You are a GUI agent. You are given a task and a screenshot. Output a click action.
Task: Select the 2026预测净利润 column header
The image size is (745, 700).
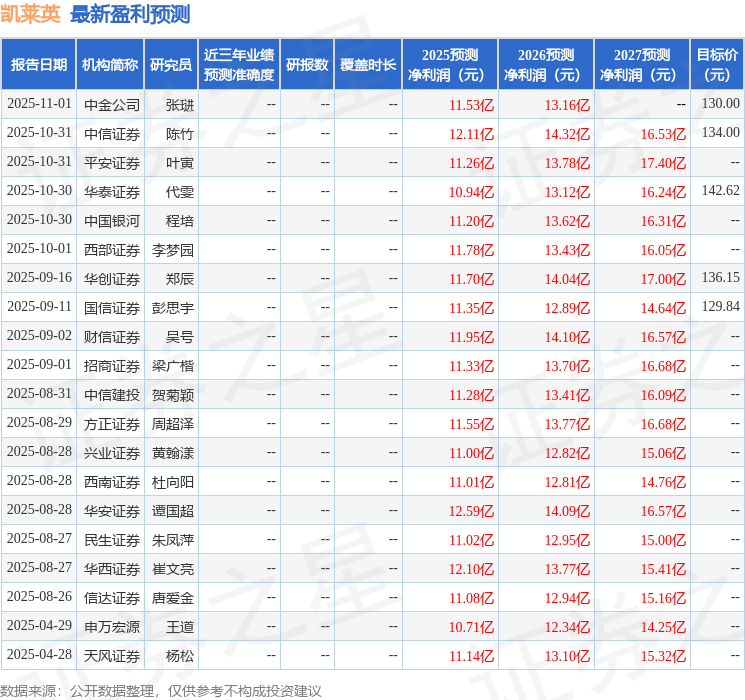click(x=546, y=65)
